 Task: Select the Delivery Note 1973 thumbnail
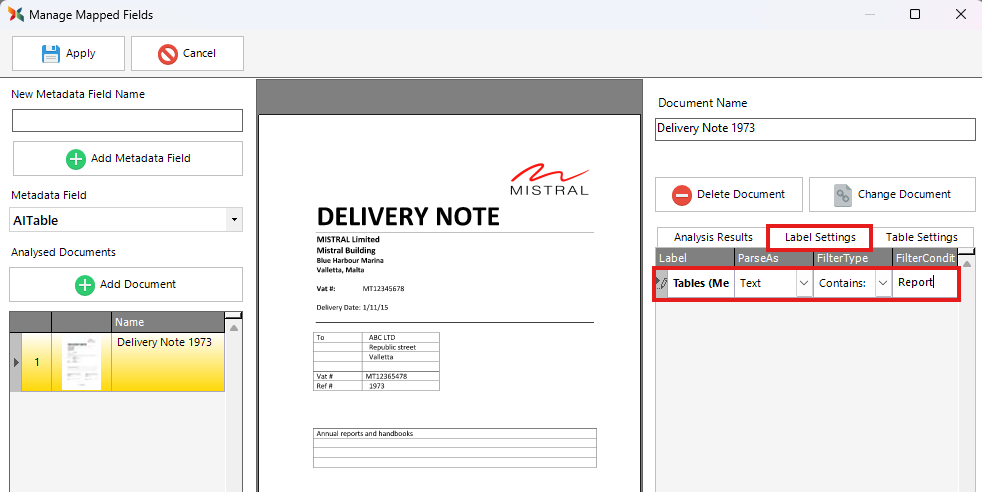coord(80,362)
